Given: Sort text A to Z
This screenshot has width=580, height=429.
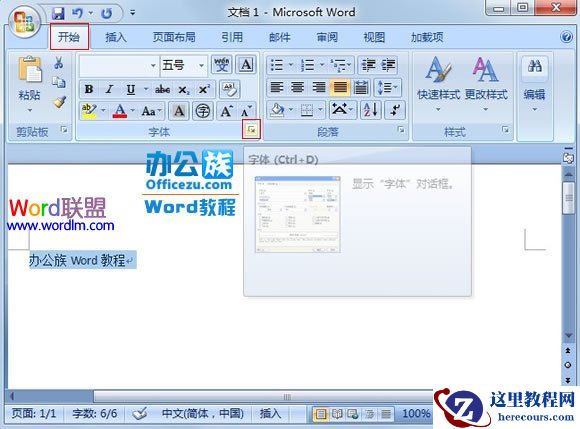Looking at the screenshot, I should click(x=370, y=110).
